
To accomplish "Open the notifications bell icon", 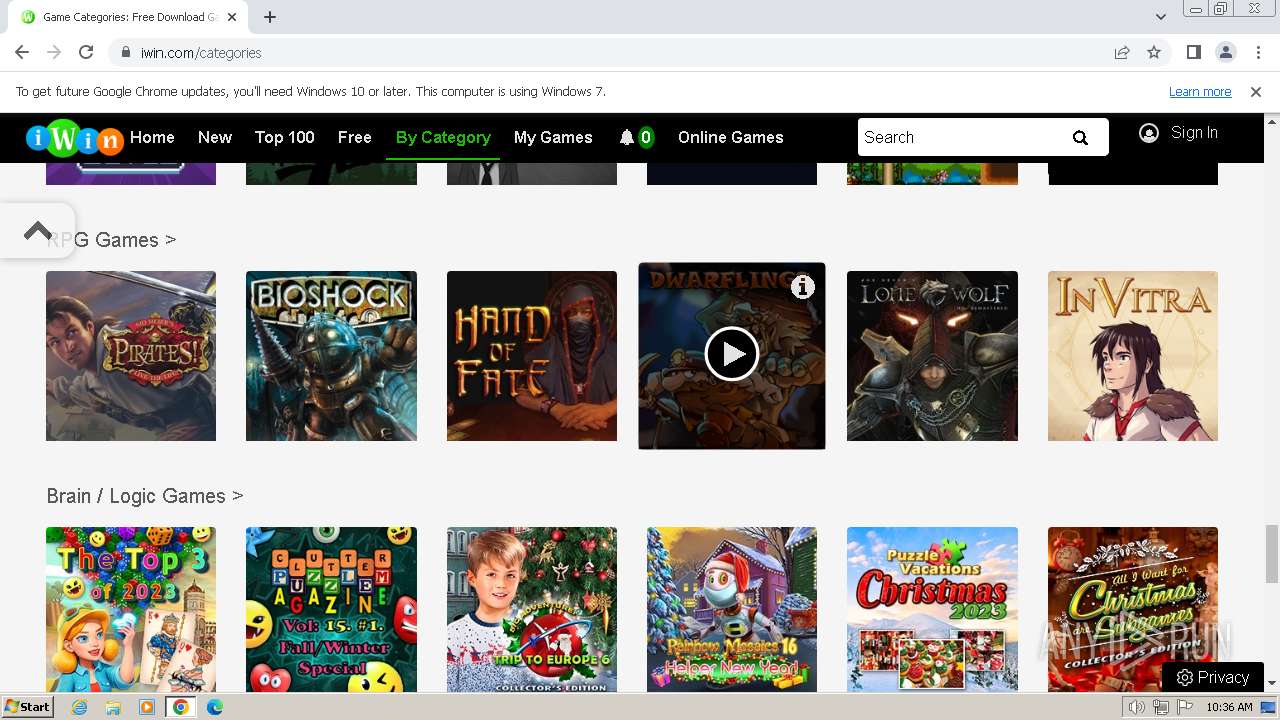I will [x=627, y=138].
